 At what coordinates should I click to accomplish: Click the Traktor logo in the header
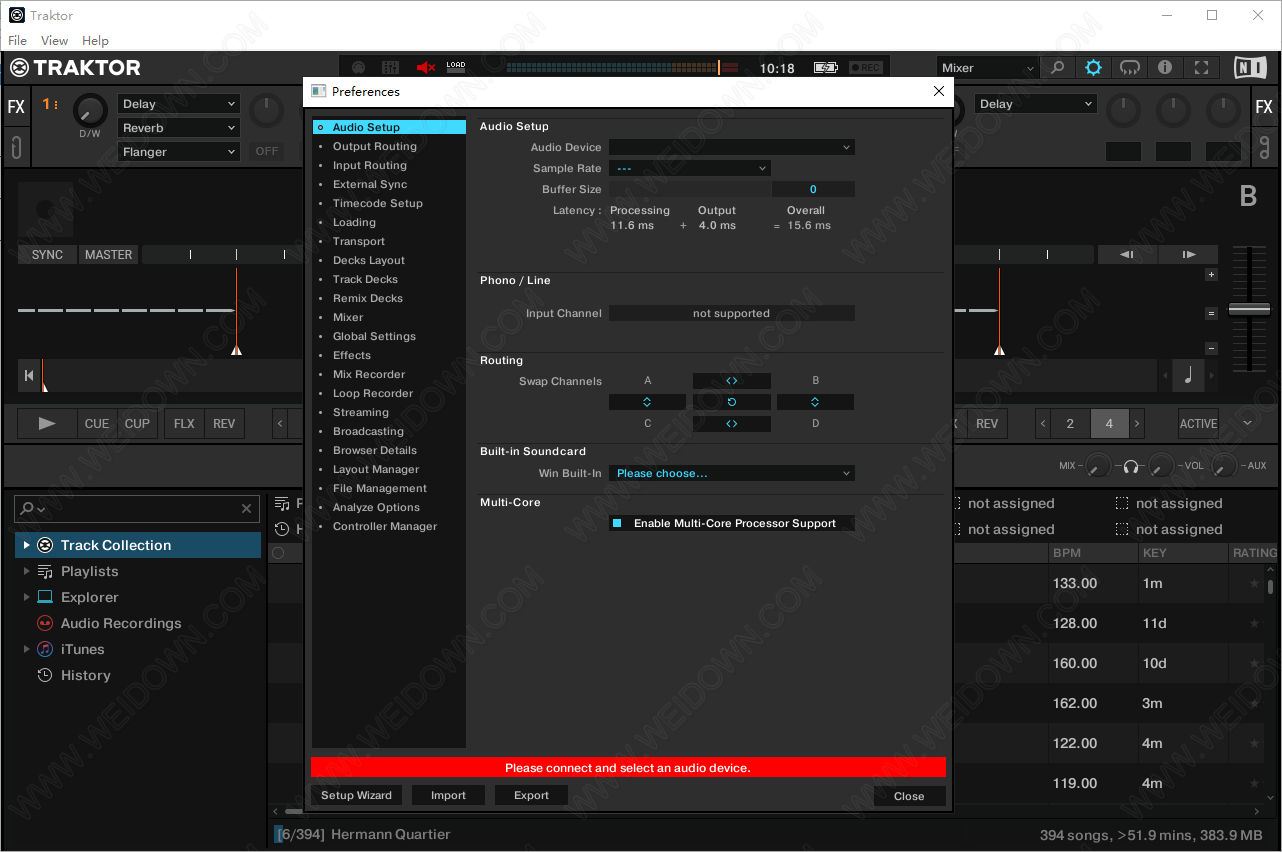[x=75, y=68]
